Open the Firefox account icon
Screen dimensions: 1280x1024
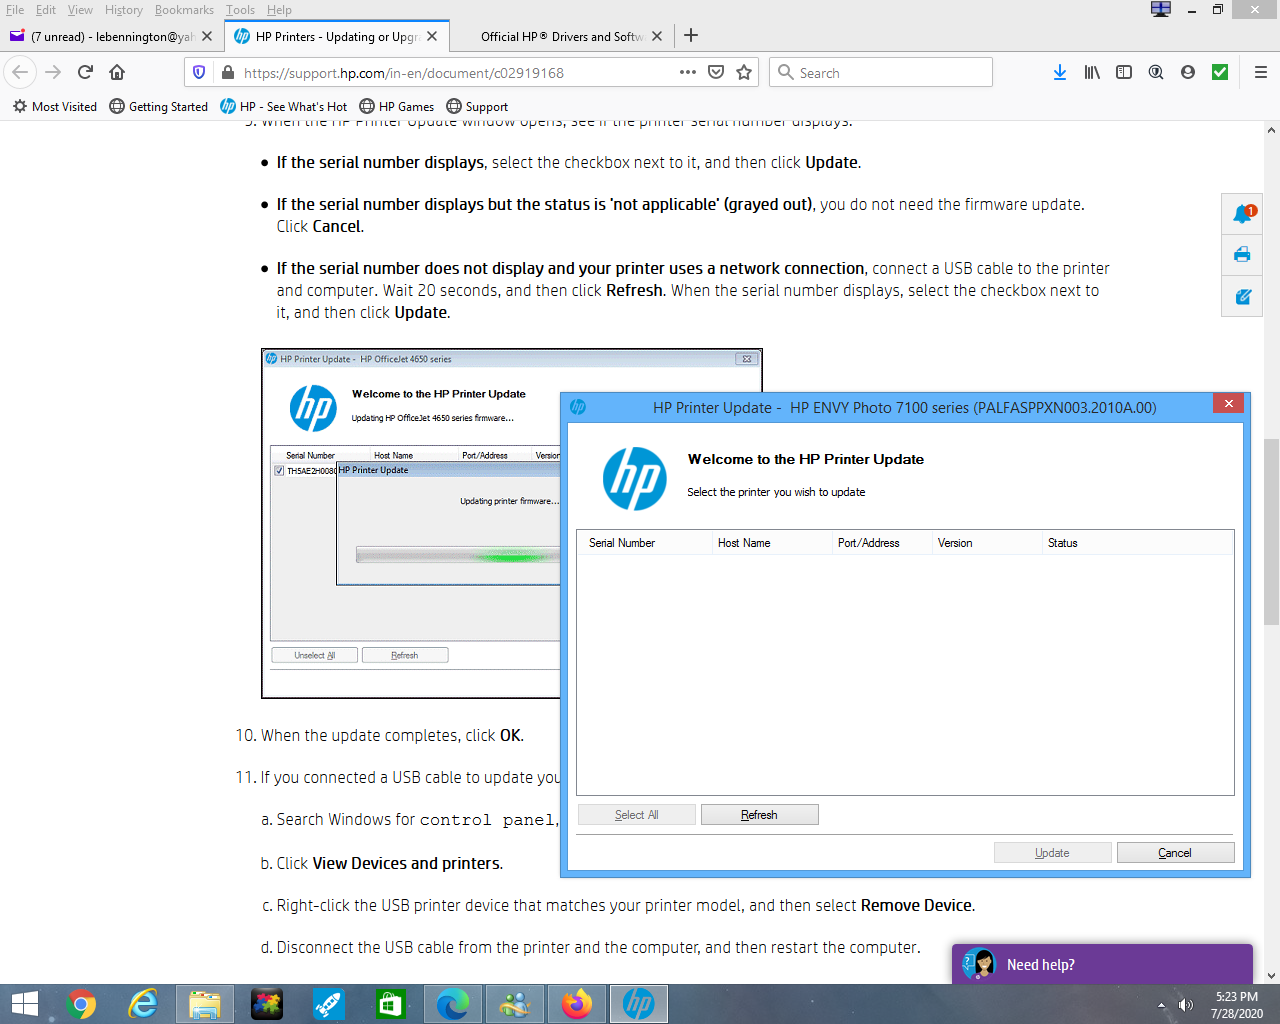pyautogui.click(x=1188, y=72)
